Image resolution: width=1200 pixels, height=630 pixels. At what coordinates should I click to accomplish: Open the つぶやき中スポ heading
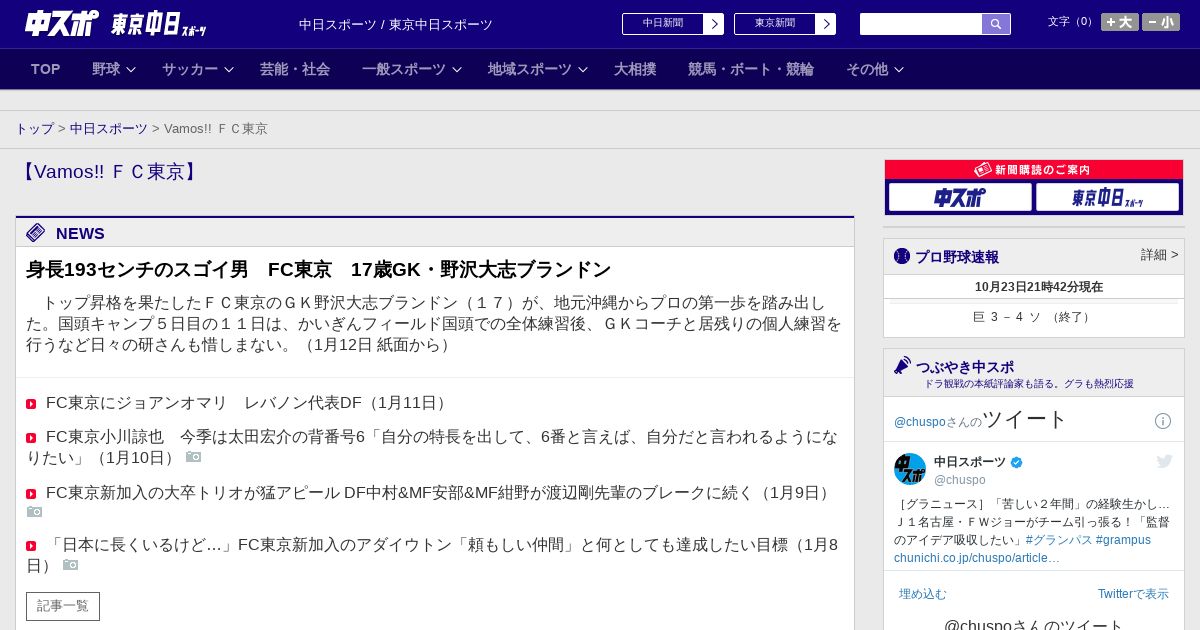(965, 367)
